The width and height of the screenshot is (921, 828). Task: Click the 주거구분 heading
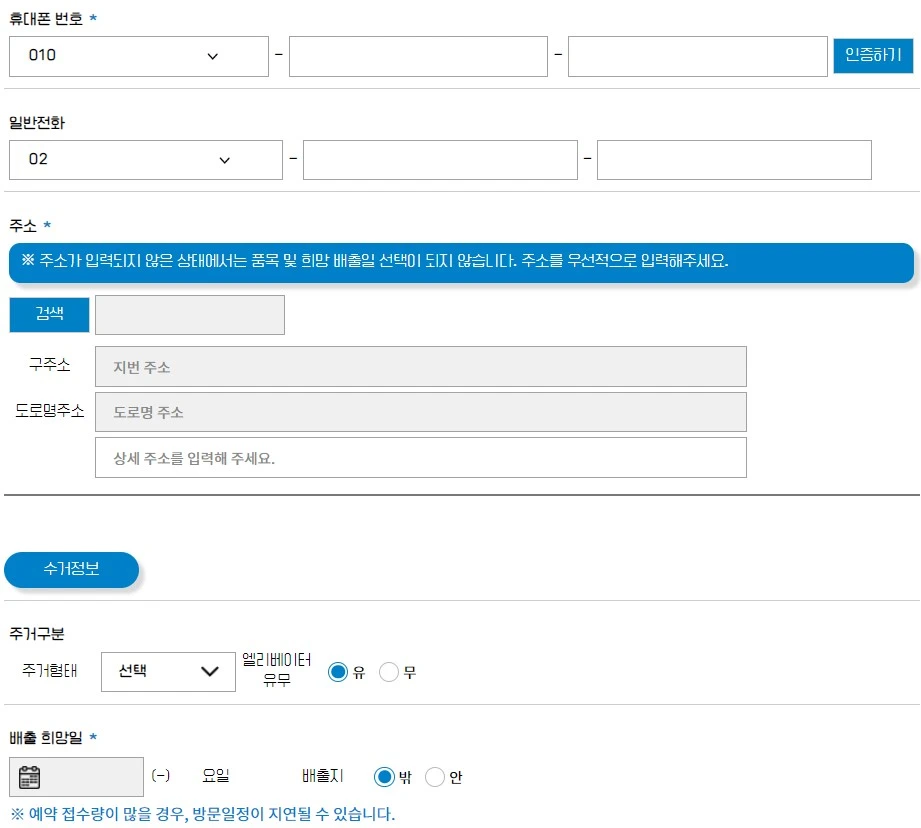pos(37,634)
